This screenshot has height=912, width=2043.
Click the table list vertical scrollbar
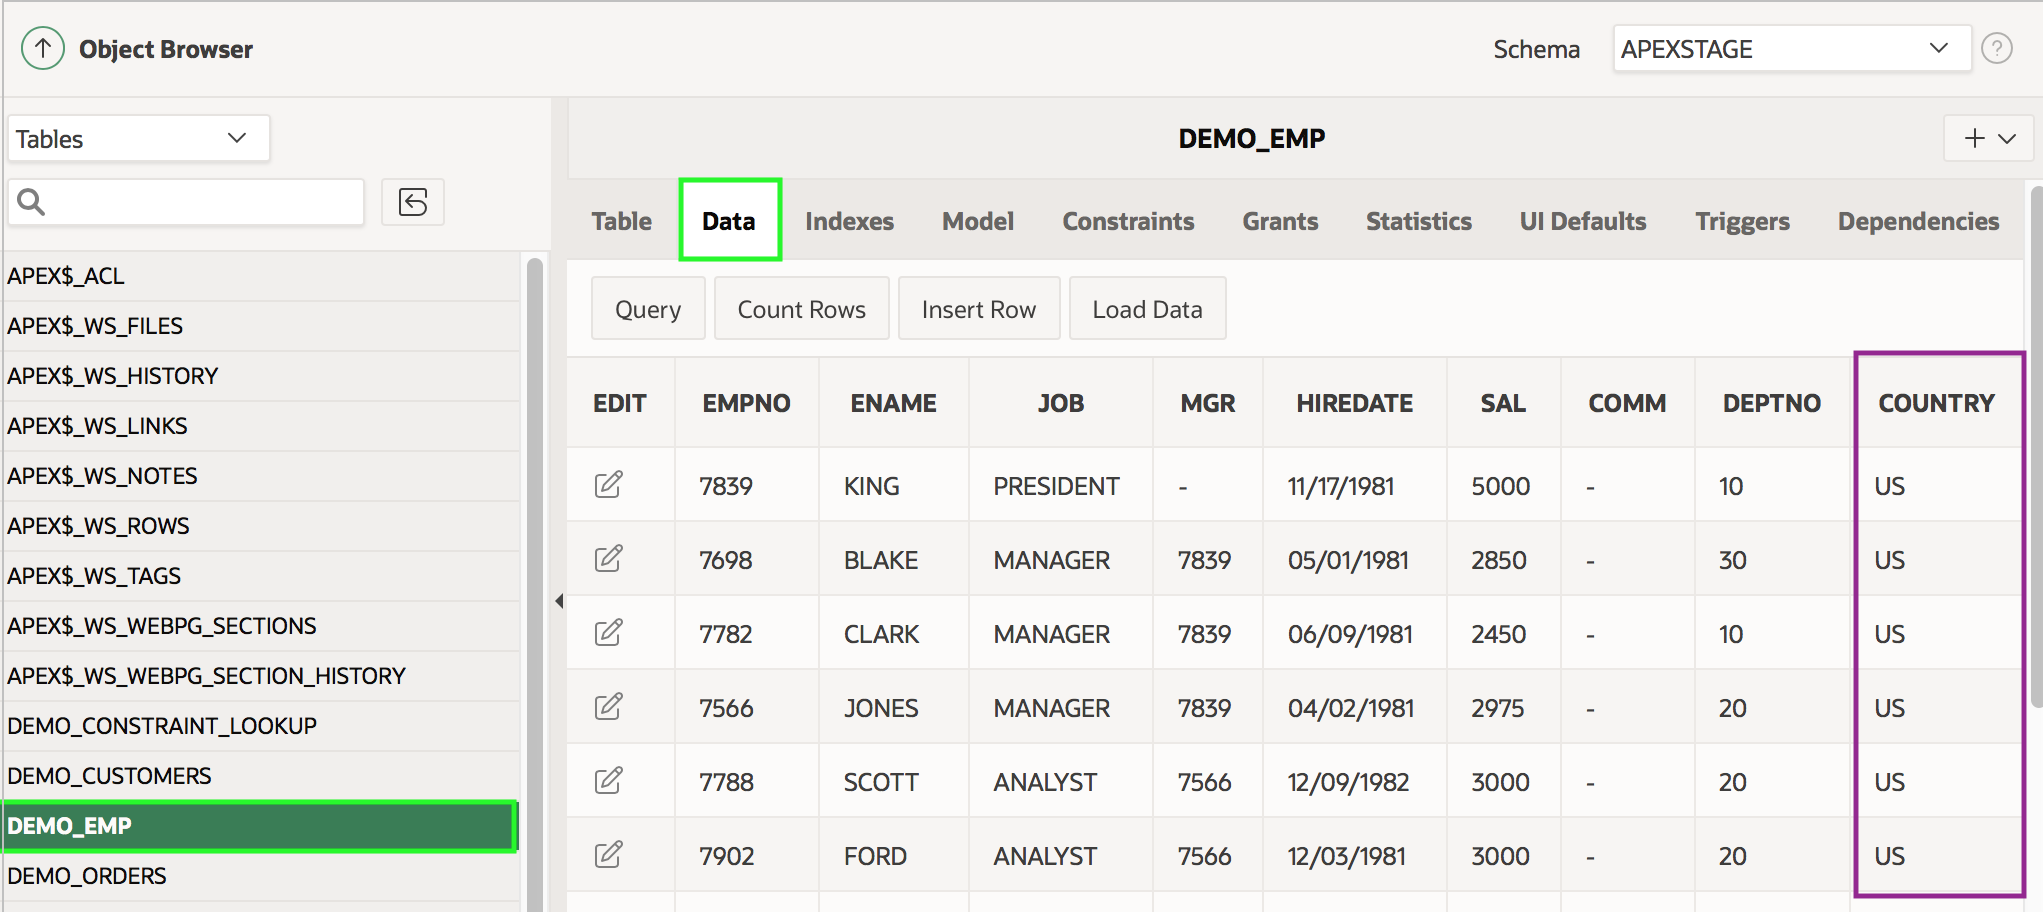(535, 580)
